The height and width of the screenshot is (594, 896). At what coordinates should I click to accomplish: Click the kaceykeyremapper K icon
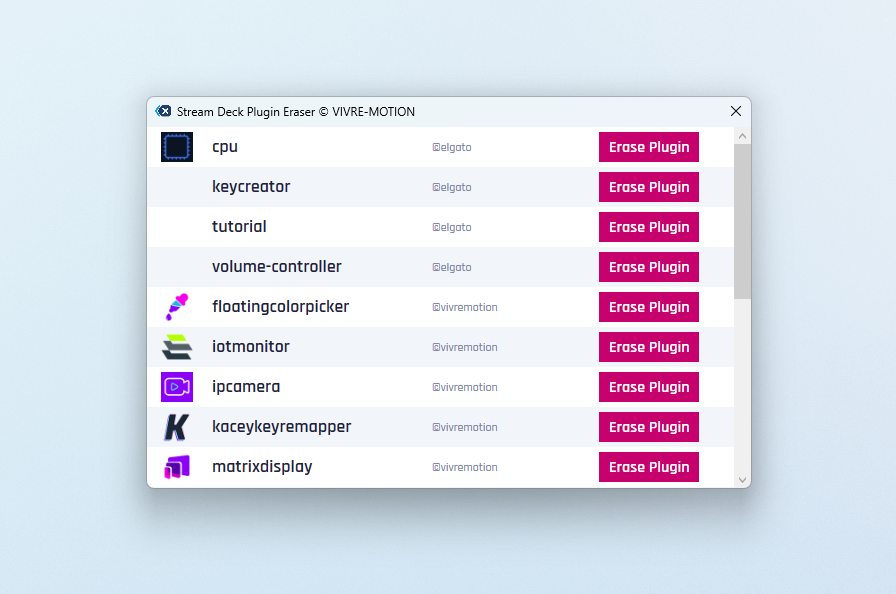[177, 427]
